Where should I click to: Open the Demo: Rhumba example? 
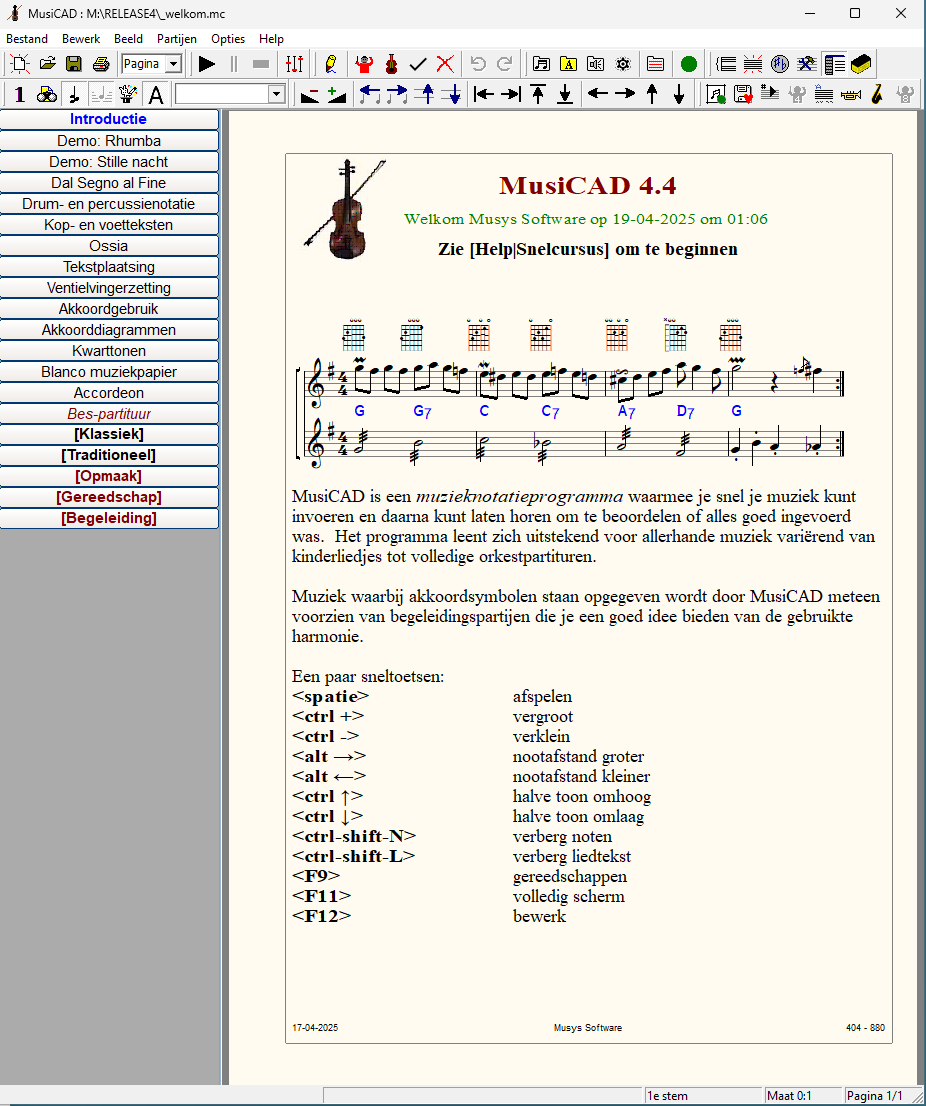click(x=109, y=140)
